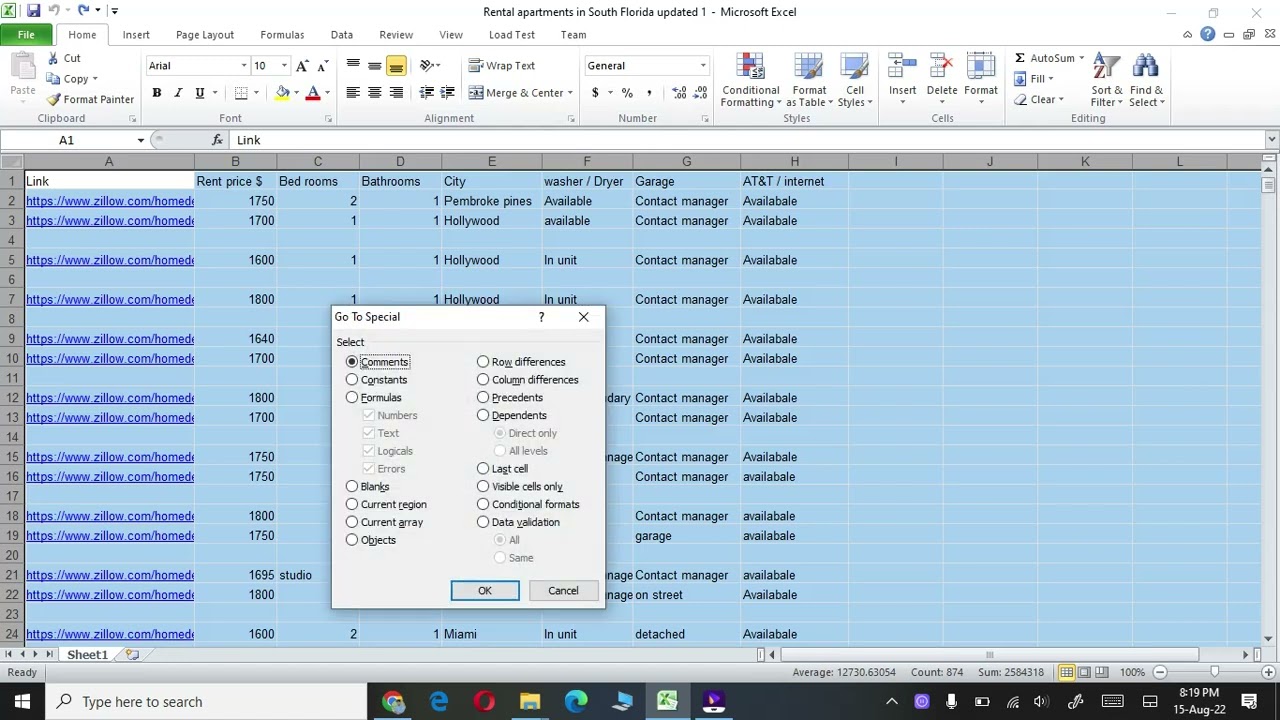Click the Save icon in Quick Access toolbar
Viewport: 1280px width, 720px height.
pos(34,11)
